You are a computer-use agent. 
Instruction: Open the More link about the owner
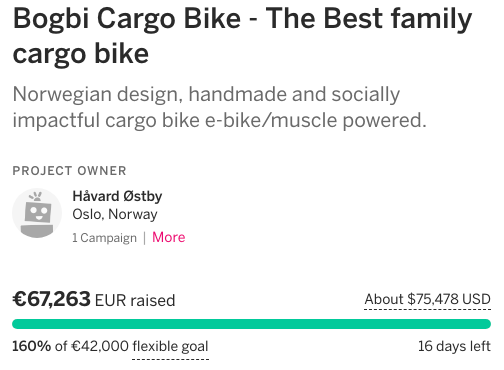169,237
